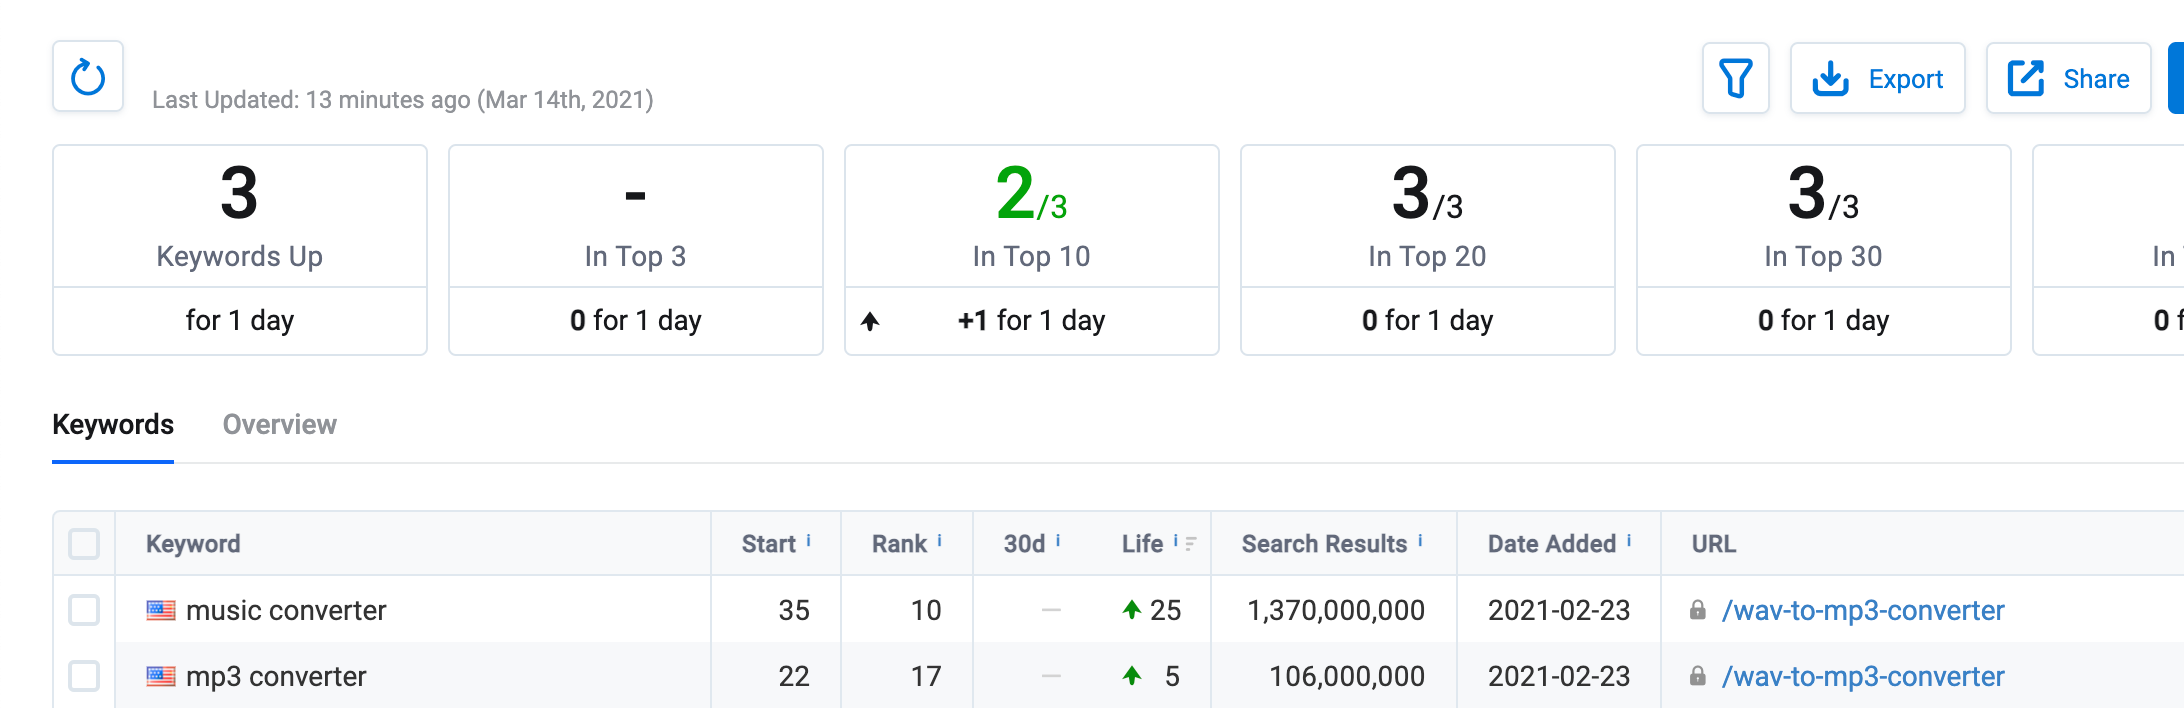Click the refresh rankings icon
Image resolution: width=2184 pixels, height=708 pixels.
[x=88, y=77]
